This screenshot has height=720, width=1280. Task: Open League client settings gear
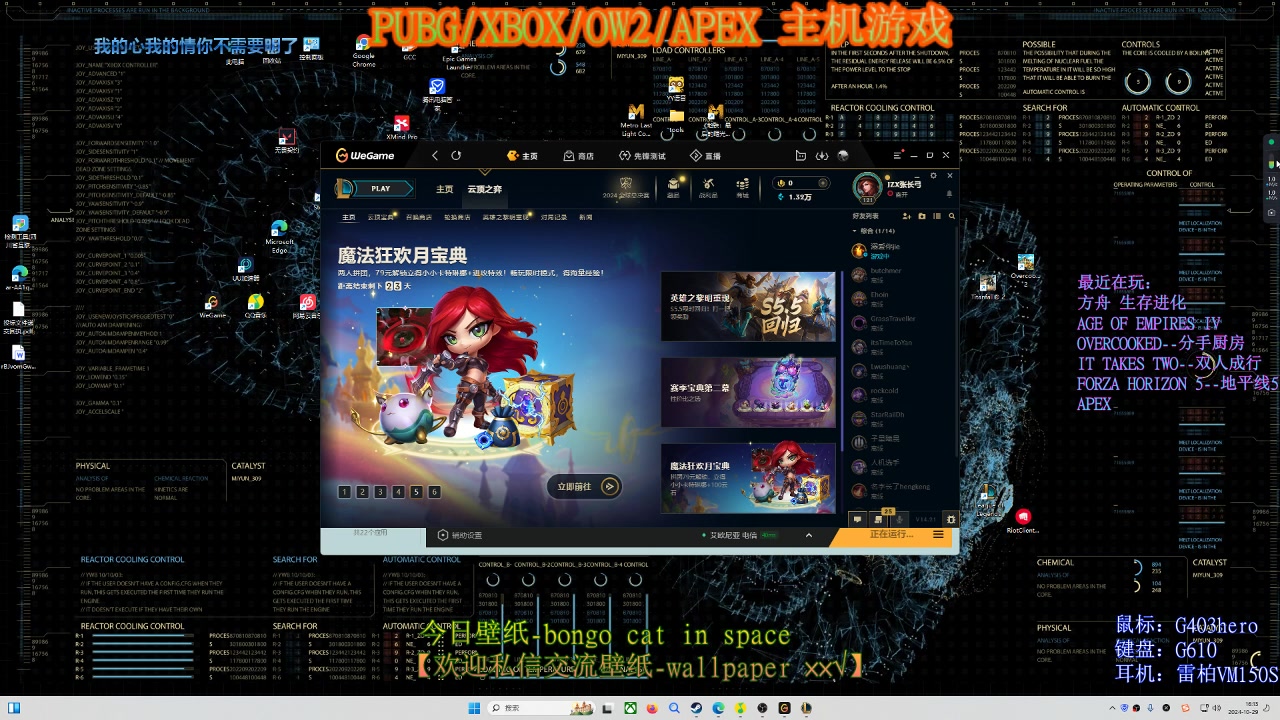point(934,176)
